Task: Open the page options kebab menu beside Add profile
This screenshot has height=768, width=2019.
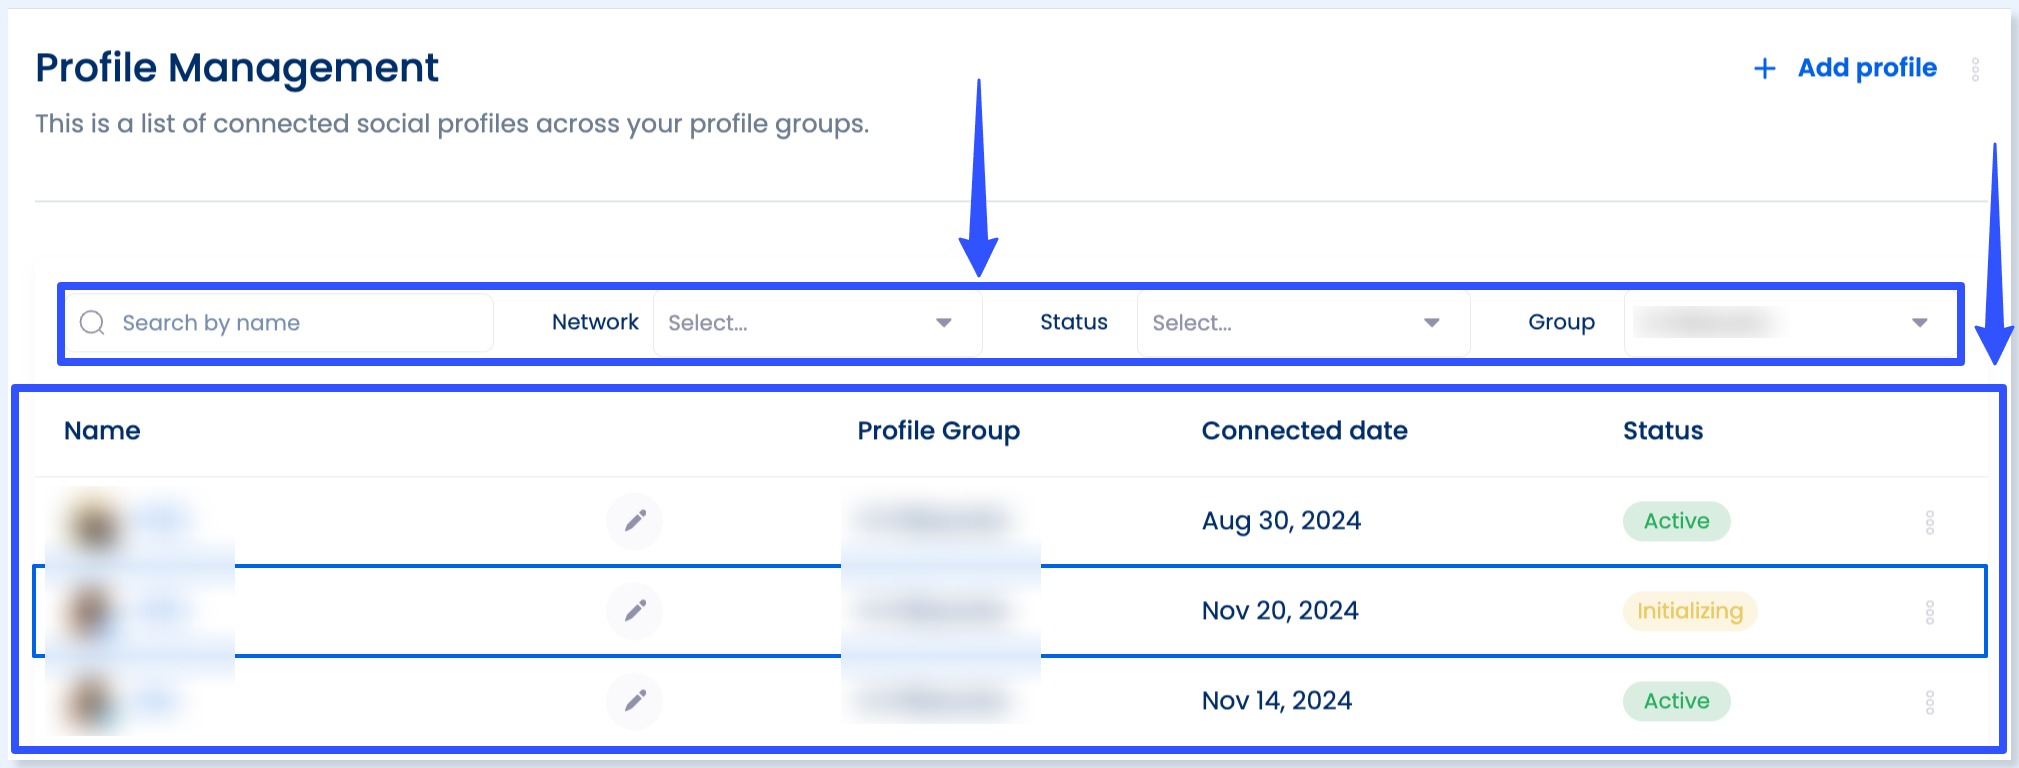Action: click(1975, 69)
